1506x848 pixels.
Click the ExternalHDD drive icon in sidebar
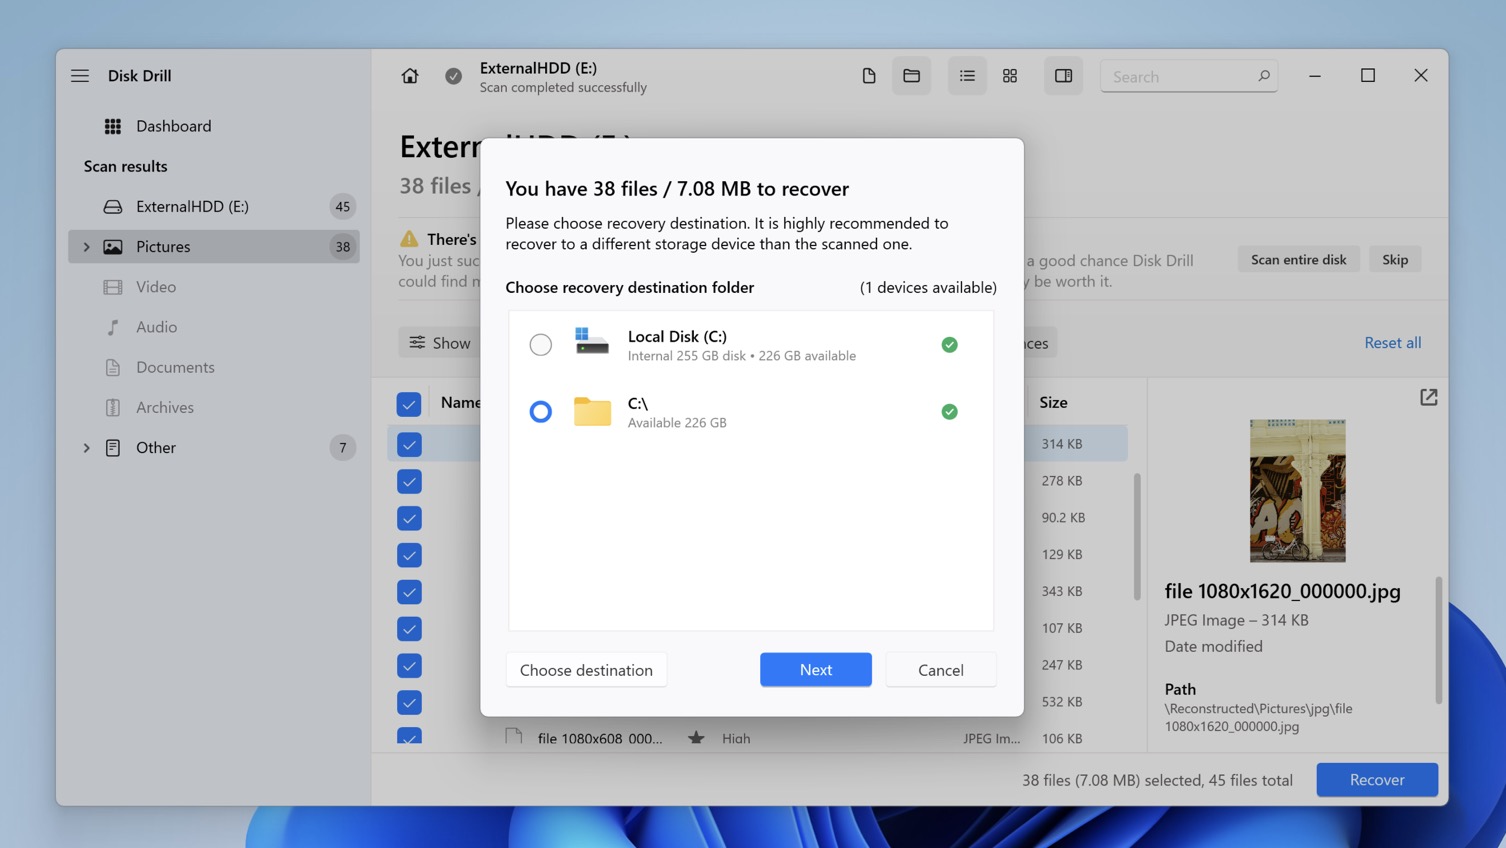(113, 206)
